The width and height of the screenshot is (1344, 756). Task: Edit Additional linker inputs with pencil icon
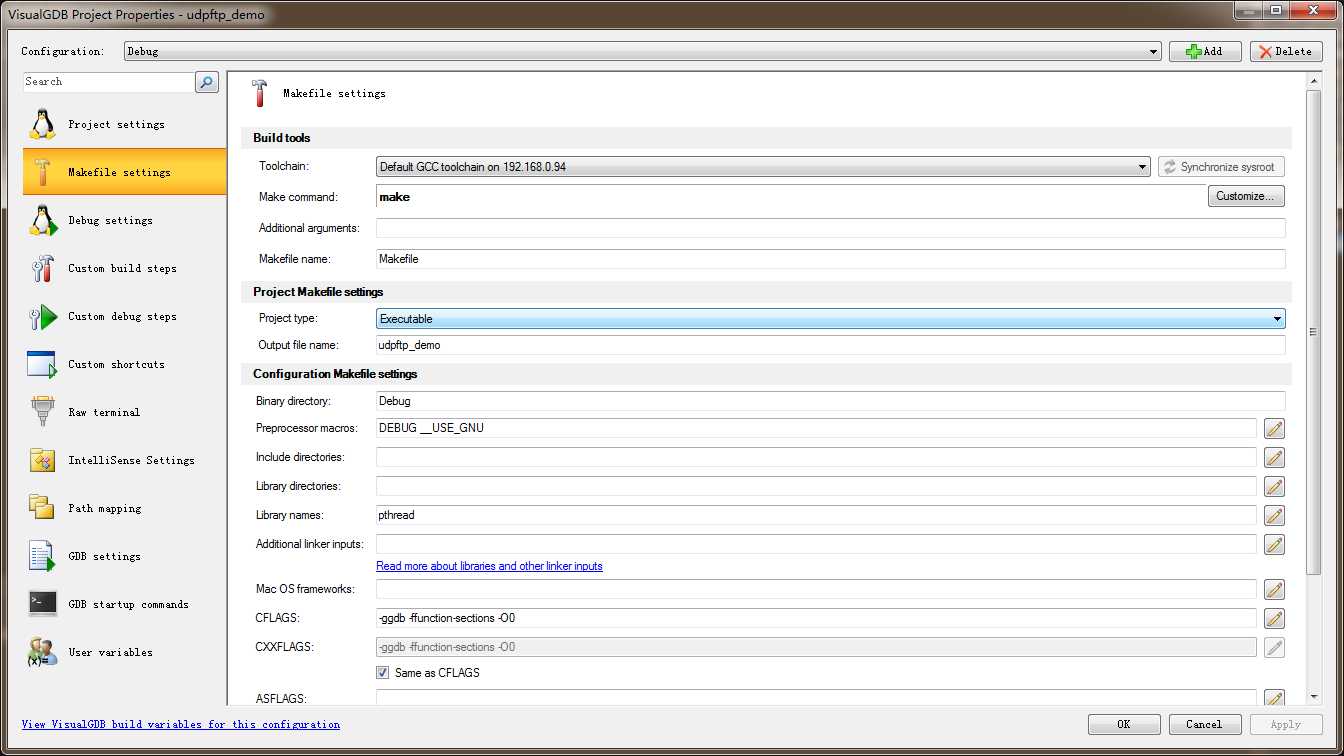click(x=1274, y=545)
